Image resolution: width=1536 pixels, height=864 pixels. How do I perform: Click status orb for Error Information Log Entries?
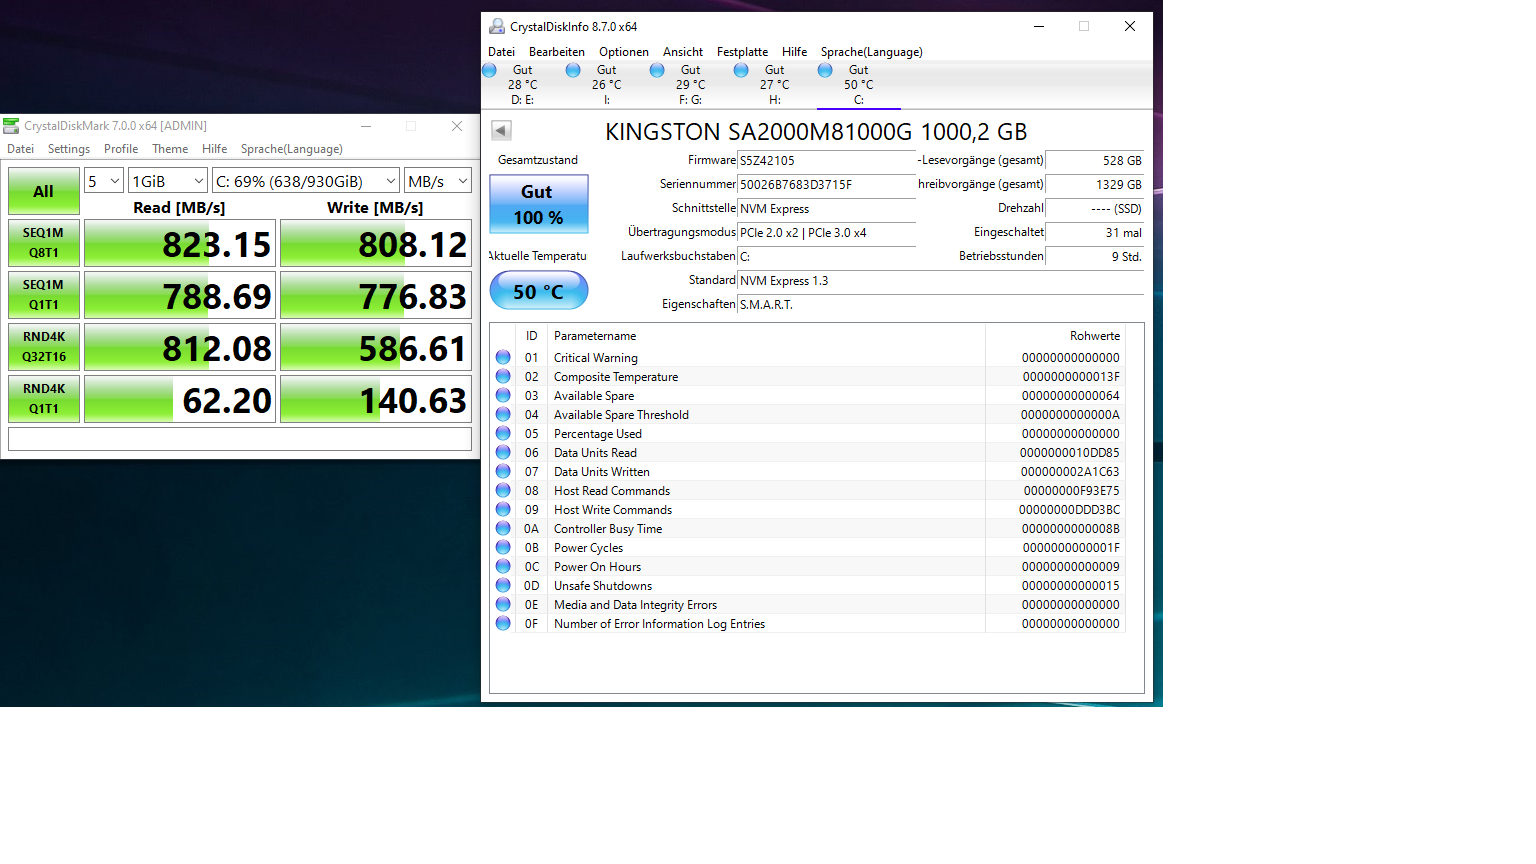[503, 623]
